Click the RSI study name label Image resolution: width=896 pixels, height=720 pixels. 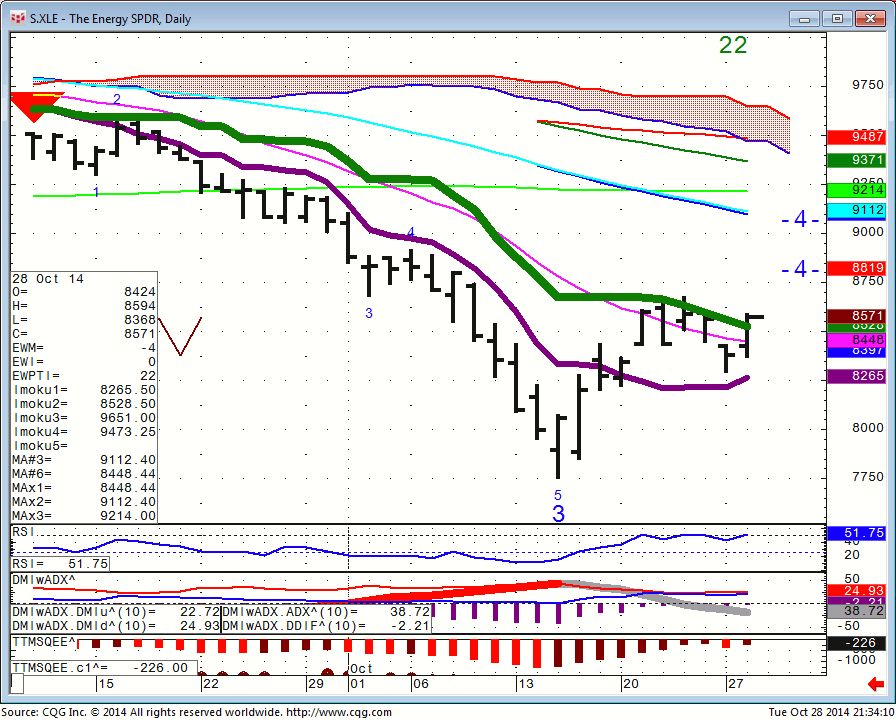pos(23,531)
